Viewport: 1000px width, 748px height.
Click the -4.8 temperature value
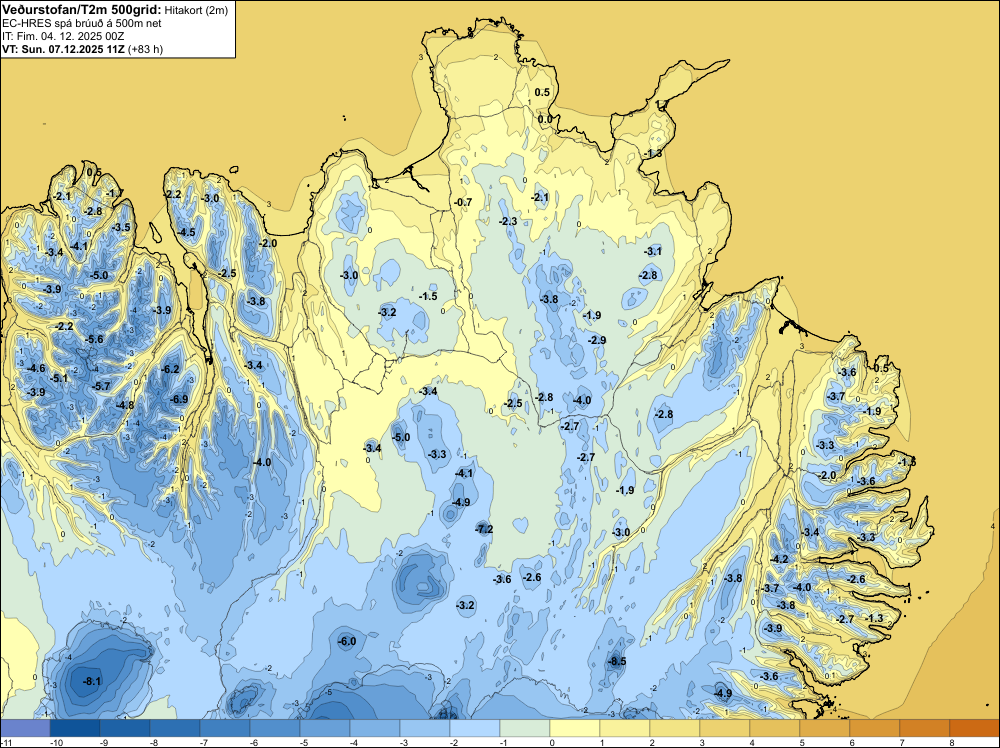[126, 406]
